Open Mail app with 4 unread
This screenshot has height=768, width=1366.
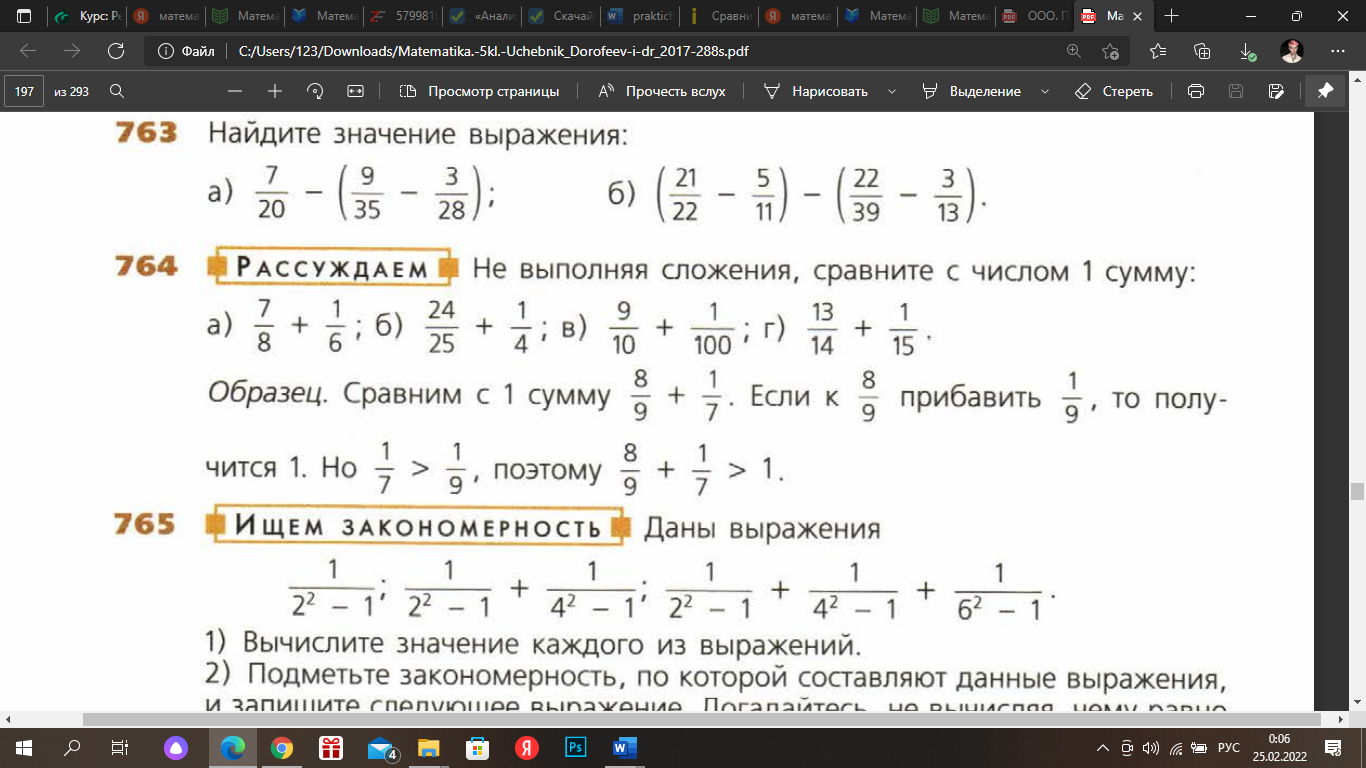tap(380, 747)
